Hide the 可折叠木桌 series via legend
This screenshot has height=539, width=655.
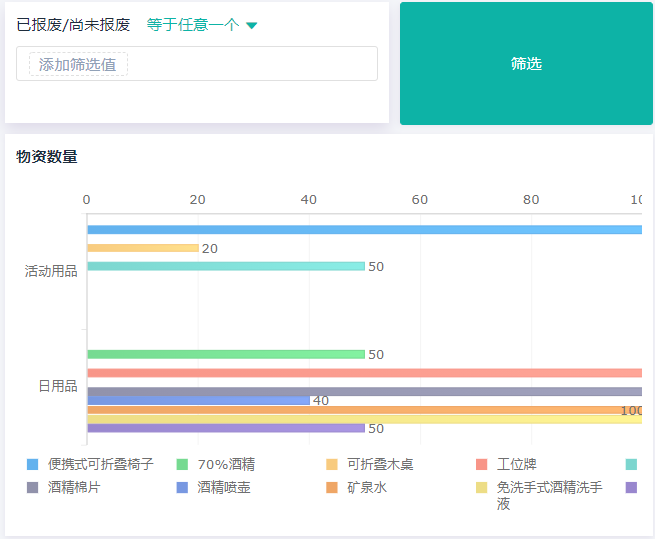point(380,464)
